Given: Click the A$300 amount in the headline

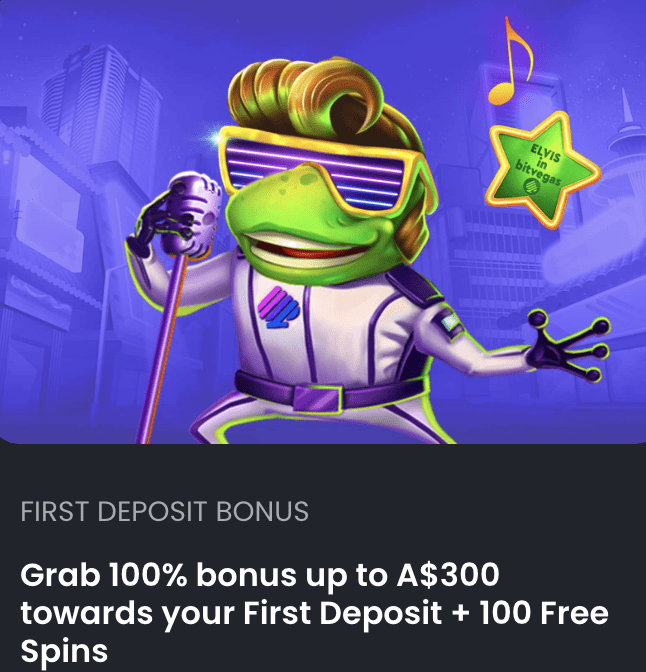Looking at the screenshot, I should (x=448, y=575).
